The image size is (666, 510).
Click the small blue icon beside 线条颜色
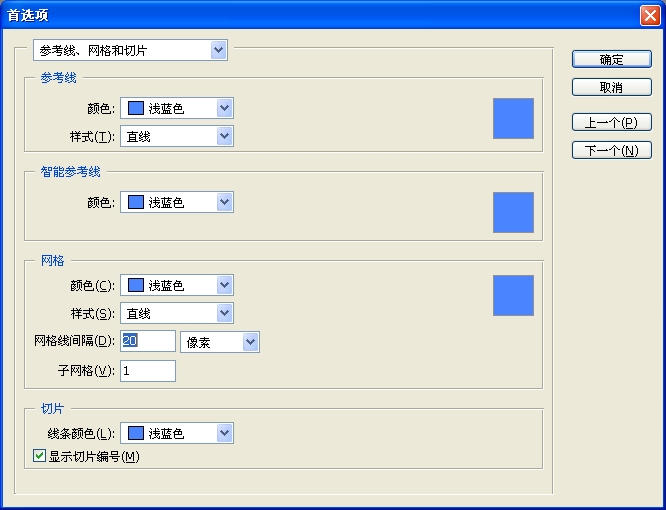[x=136, y=434]
